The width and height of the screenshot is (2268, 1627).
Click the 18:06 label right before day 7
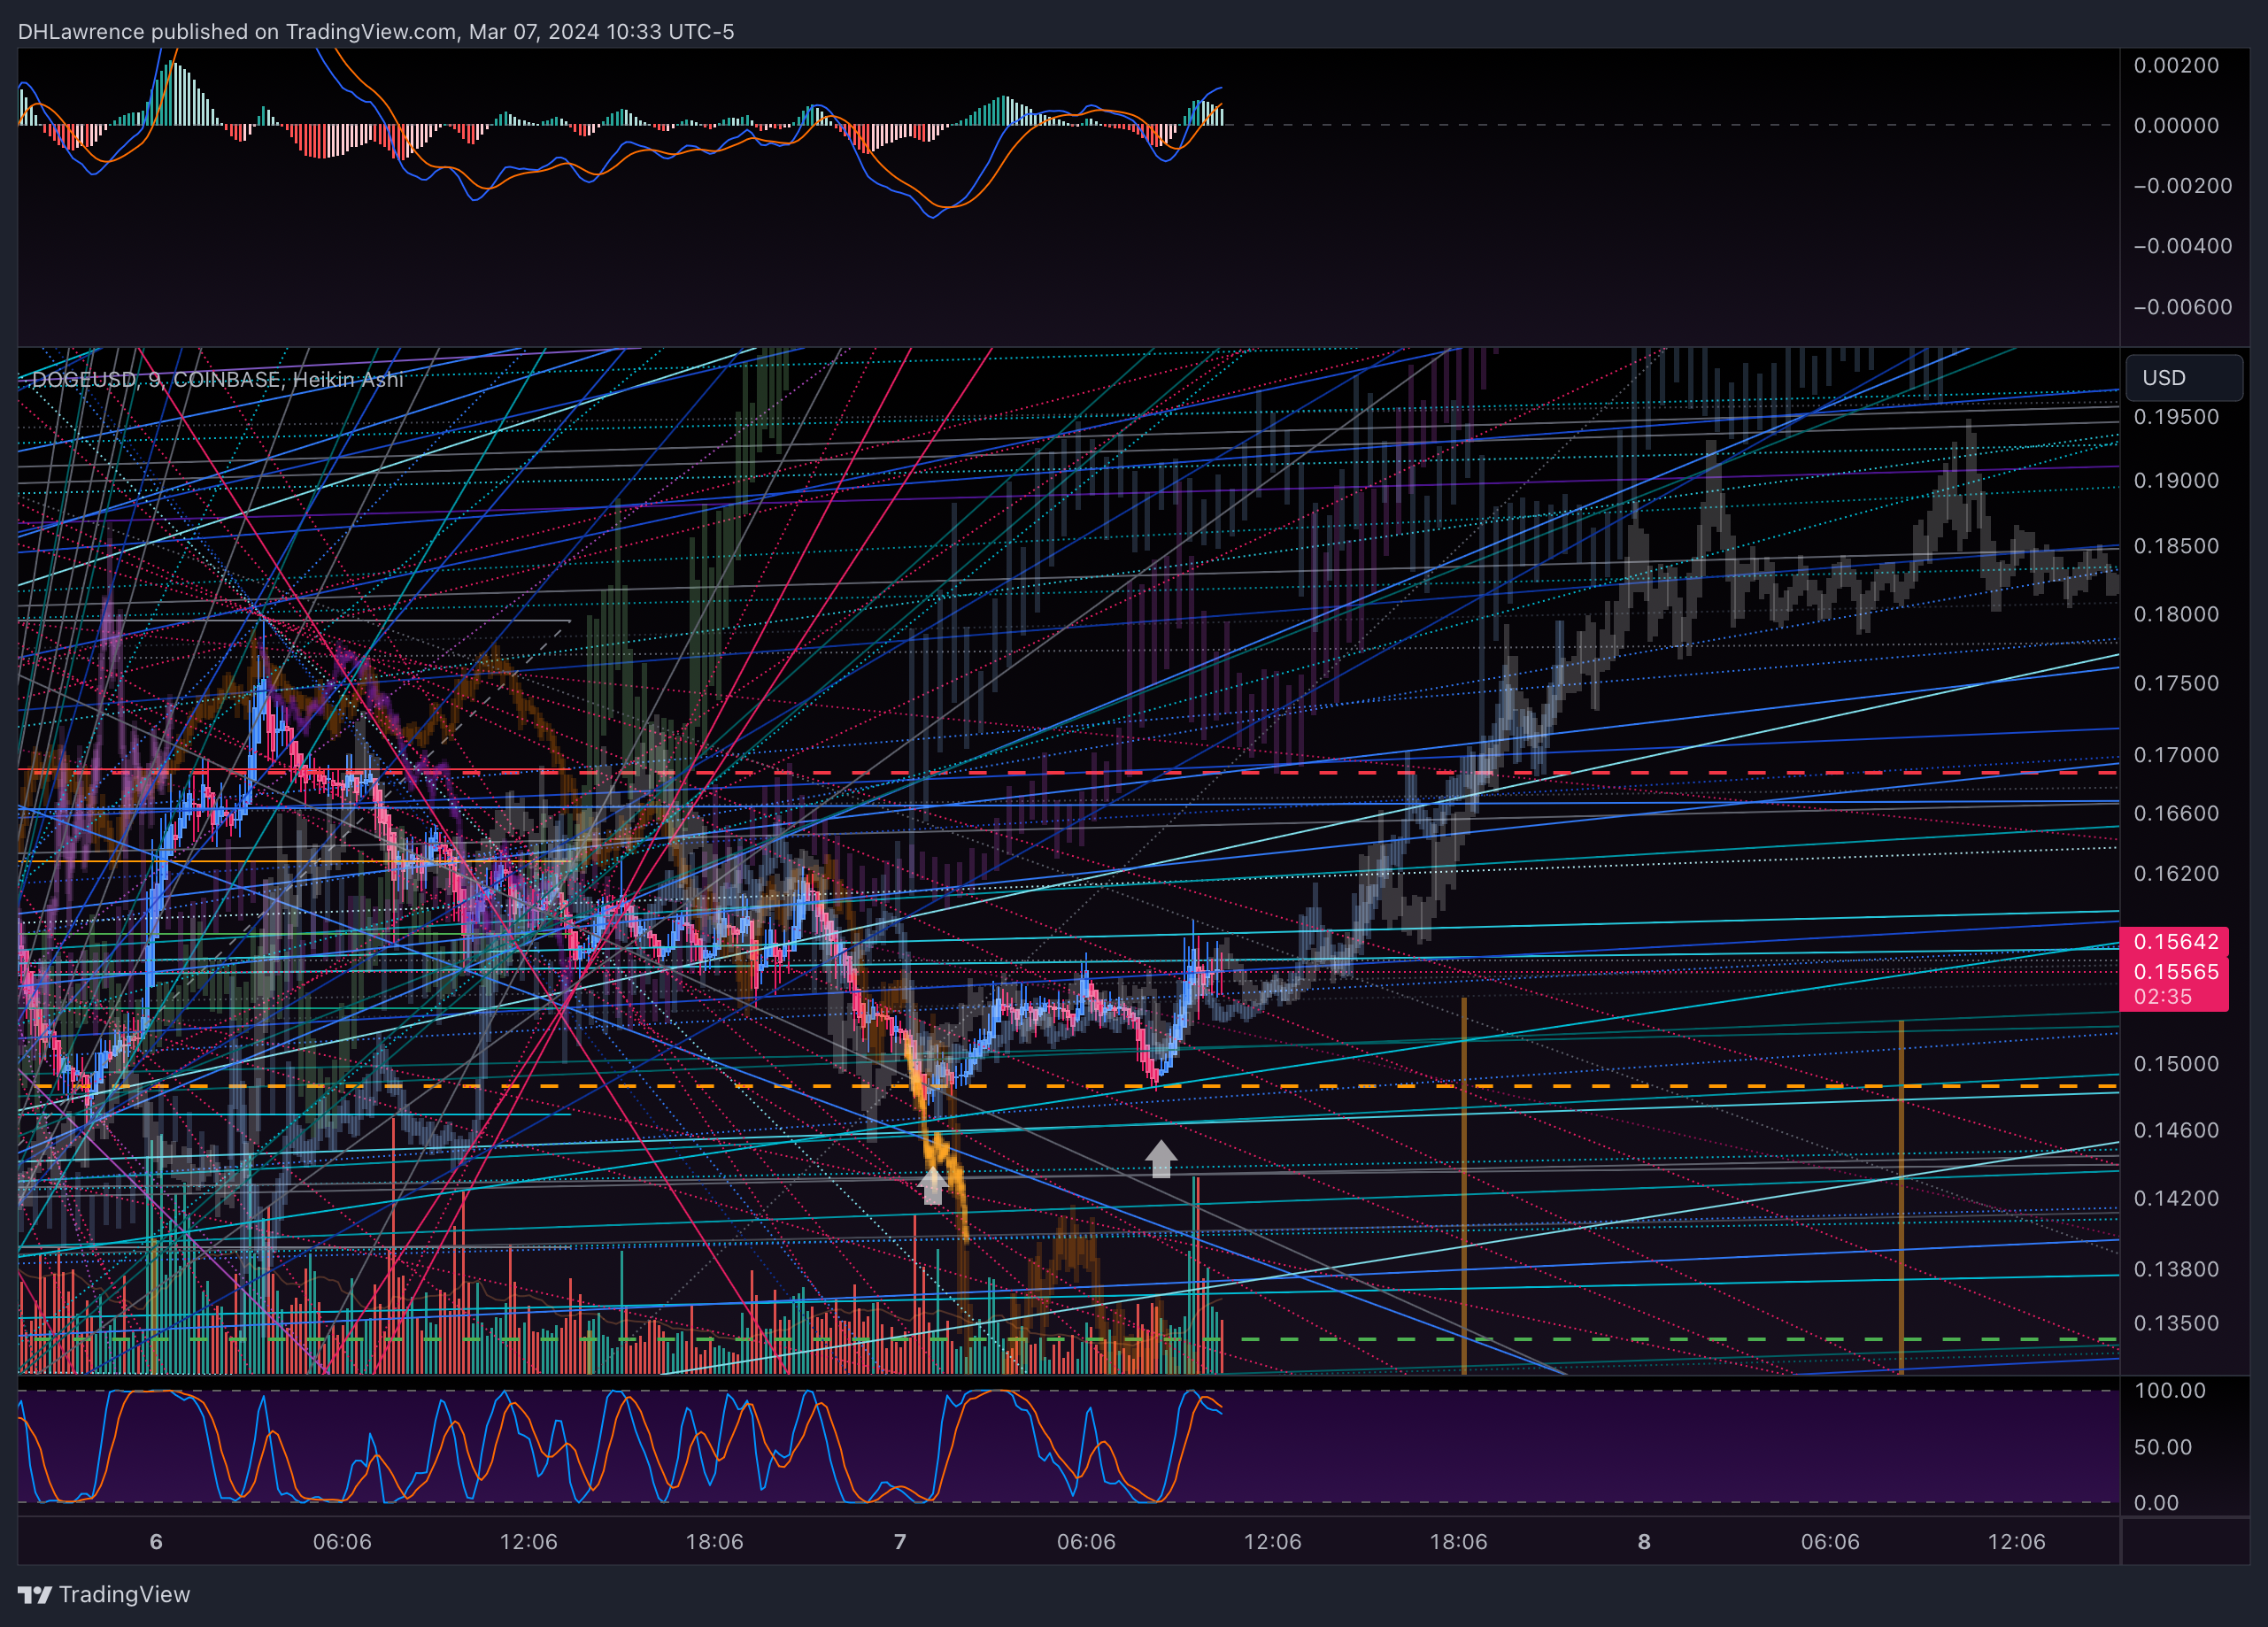[x=714, y=1541]
